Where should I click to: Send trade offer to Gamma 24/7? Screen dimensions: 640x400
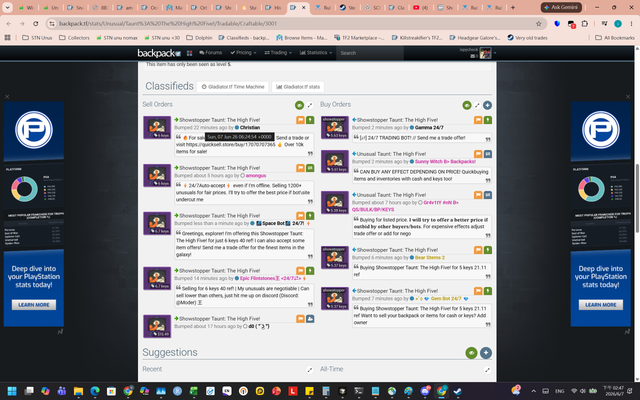tap(488, 120)
